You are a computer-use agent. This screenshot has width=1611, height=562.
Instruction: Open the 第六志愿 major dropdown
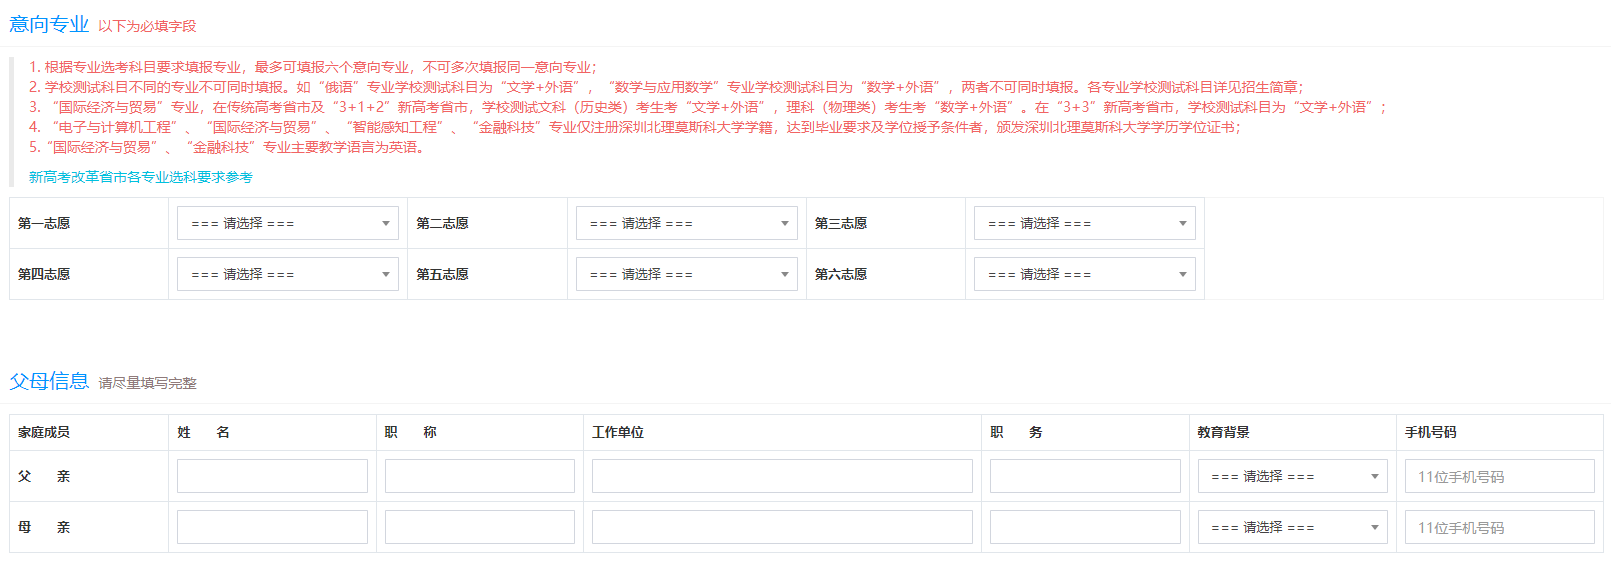[1085, 274]
